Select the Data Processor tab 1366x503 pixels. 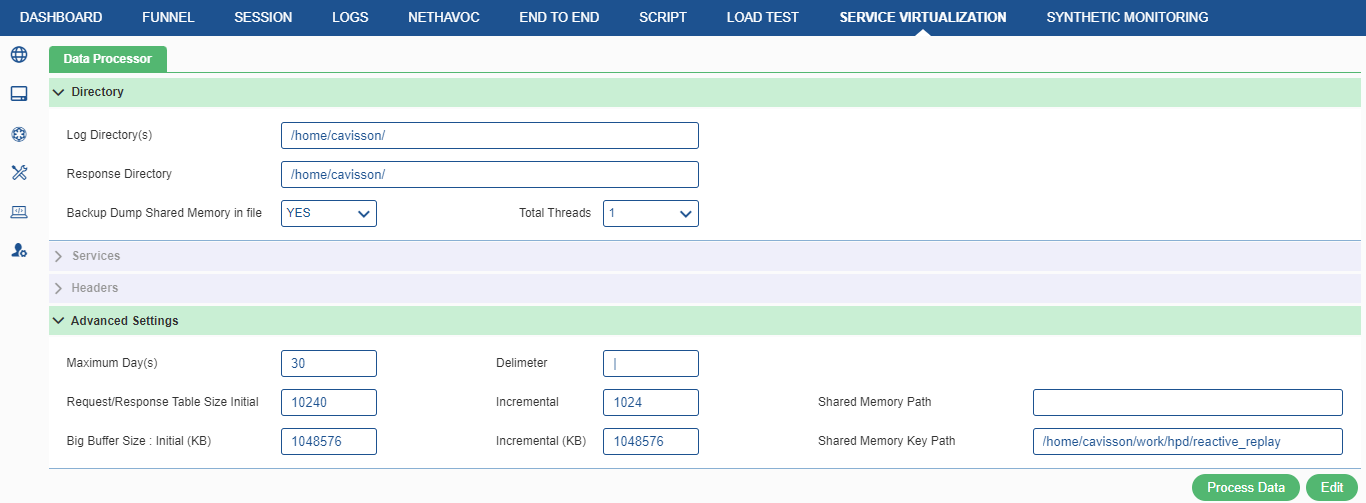108,59
